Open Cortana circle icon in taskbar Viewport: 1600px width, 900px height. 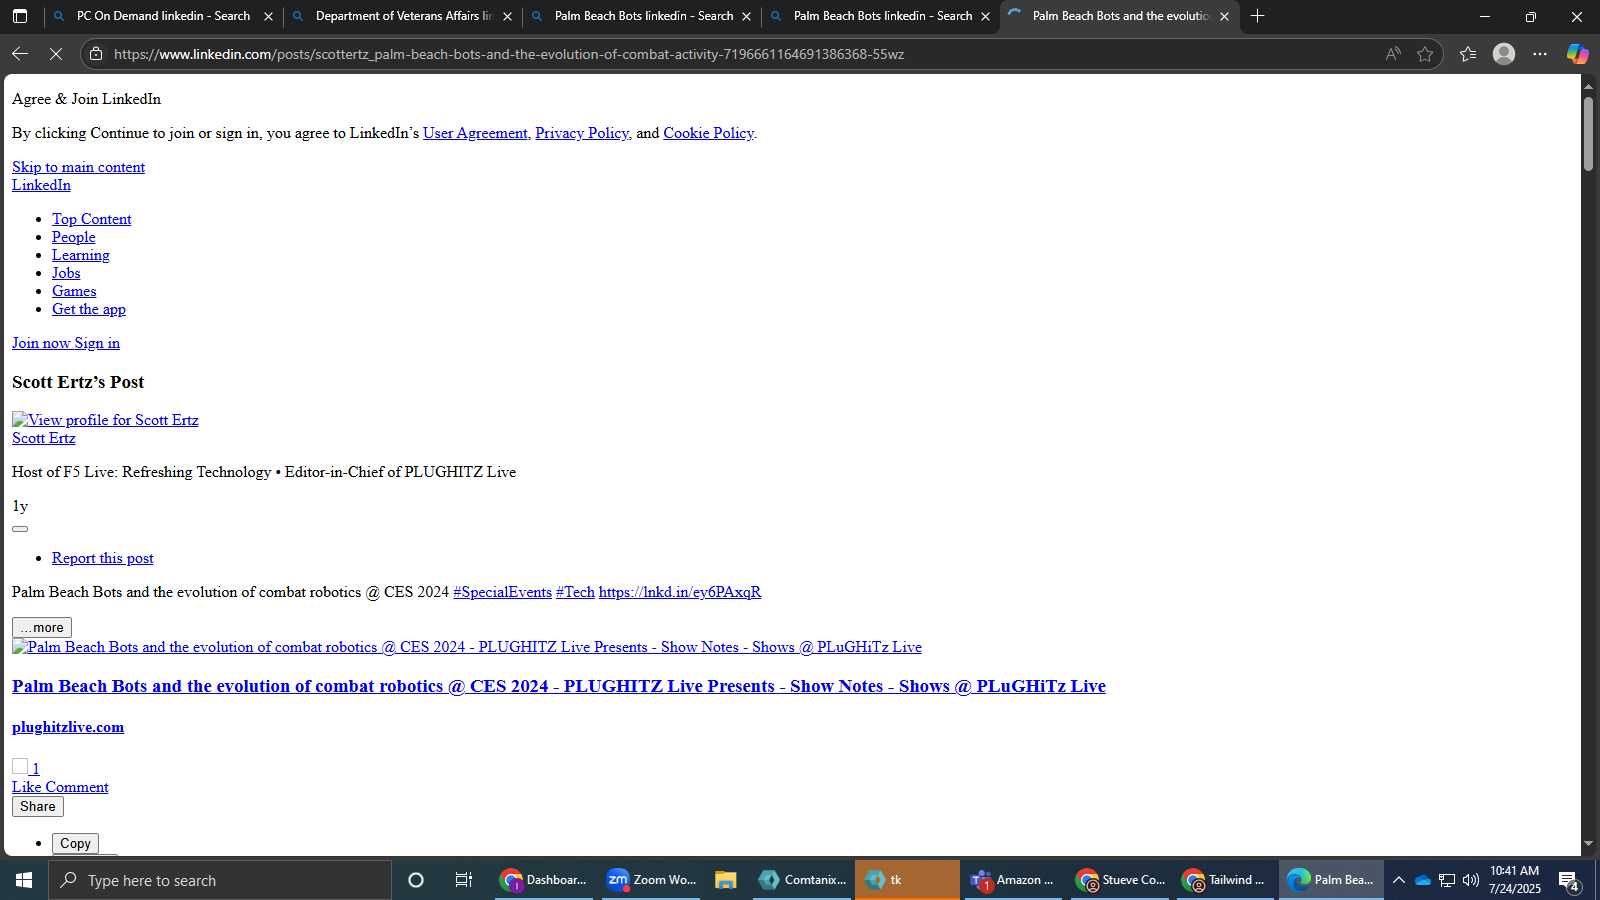[x=416, y=880]
